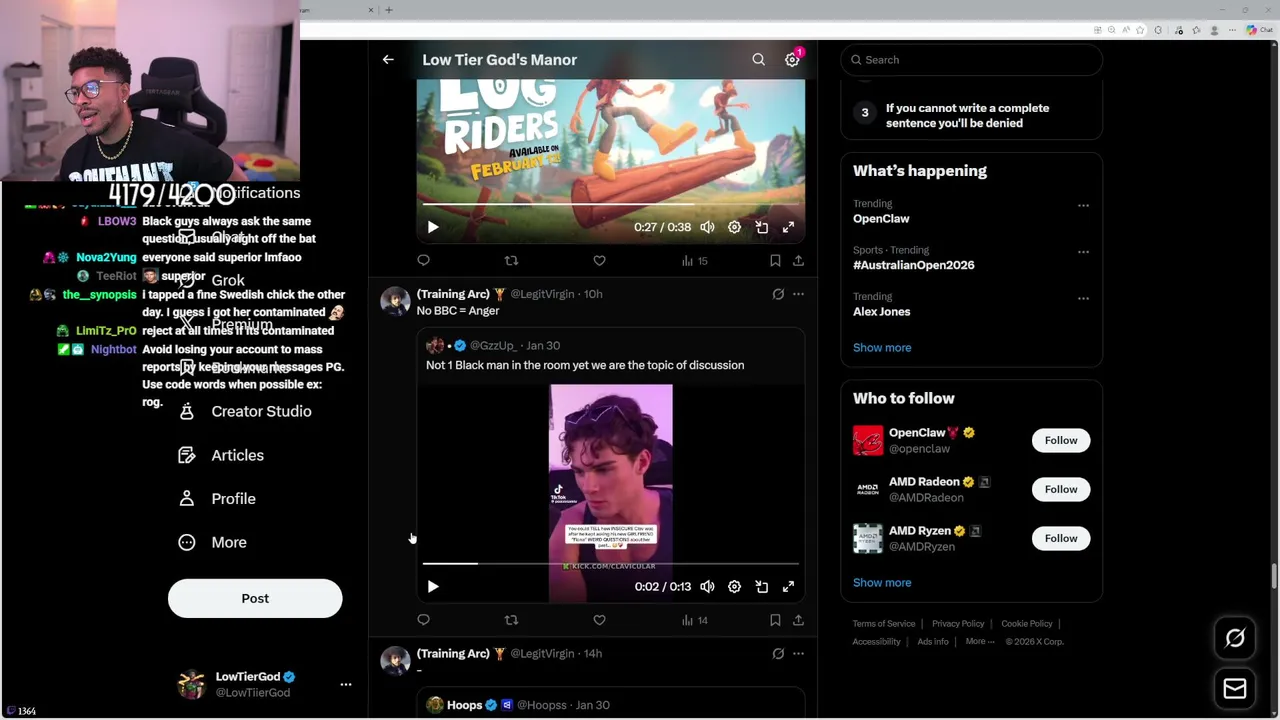1280x720 pixels.
Task: Follow the OpenClaw account
Action: (1061, 440)
